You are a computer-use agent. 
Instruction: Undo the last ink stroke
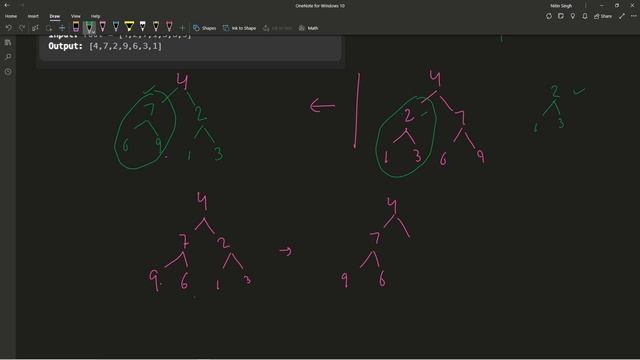tap(9, 28)
